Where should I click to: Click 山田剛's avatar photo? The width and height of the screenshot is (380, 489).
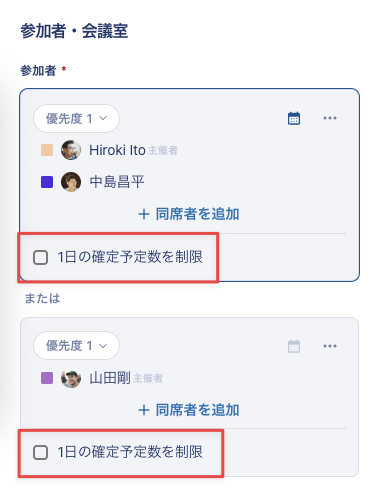click(x=71, y=378)
